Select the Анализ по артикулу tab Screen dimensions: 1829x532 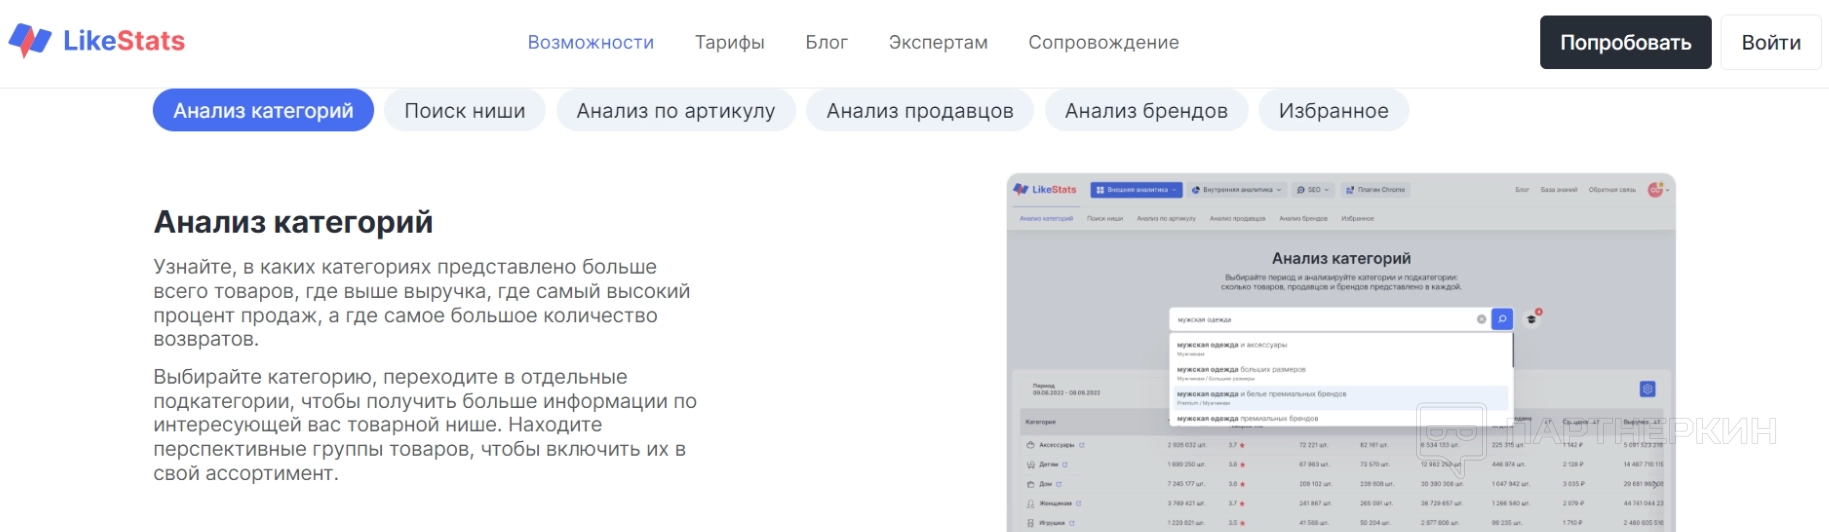point(675,111)
